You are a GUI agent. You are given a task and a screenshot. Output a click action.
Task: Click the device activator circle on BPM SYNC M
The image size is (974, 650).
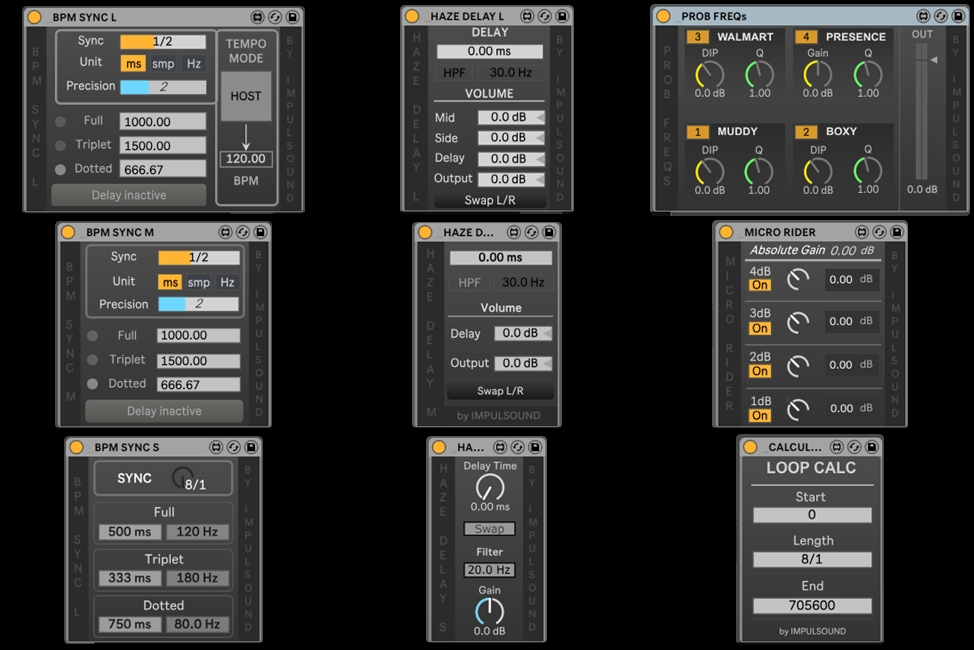tap(68, 233)
